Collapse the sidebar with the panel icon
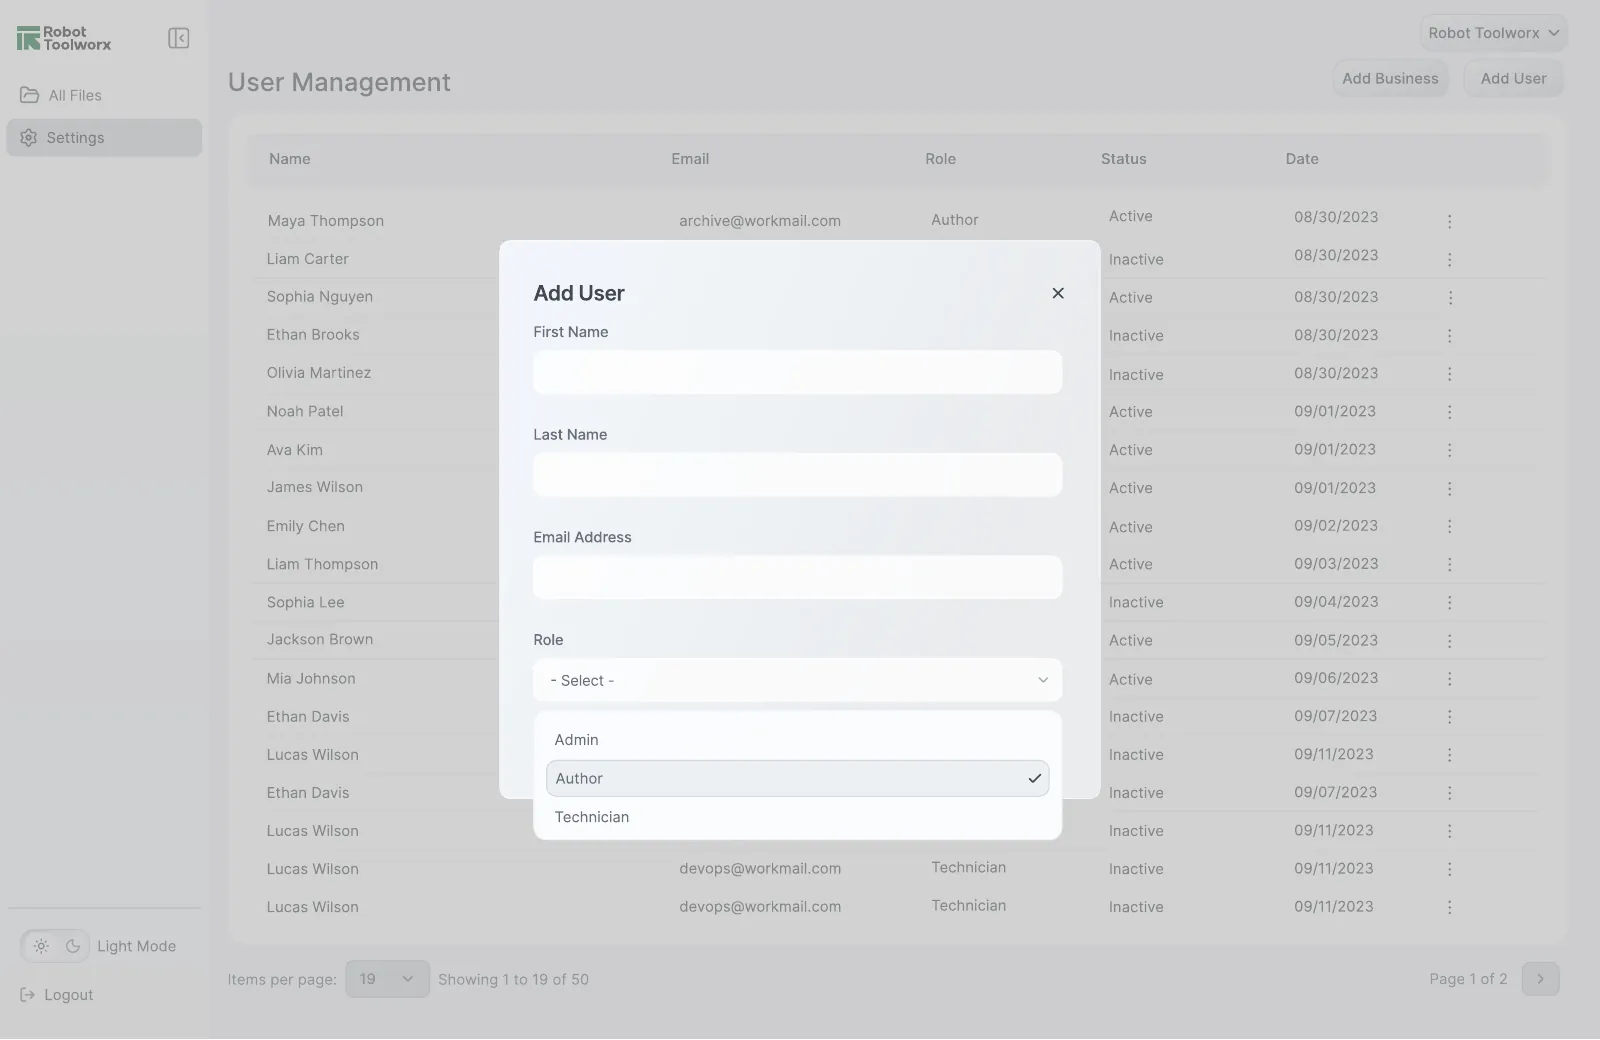 click(179, 38)
